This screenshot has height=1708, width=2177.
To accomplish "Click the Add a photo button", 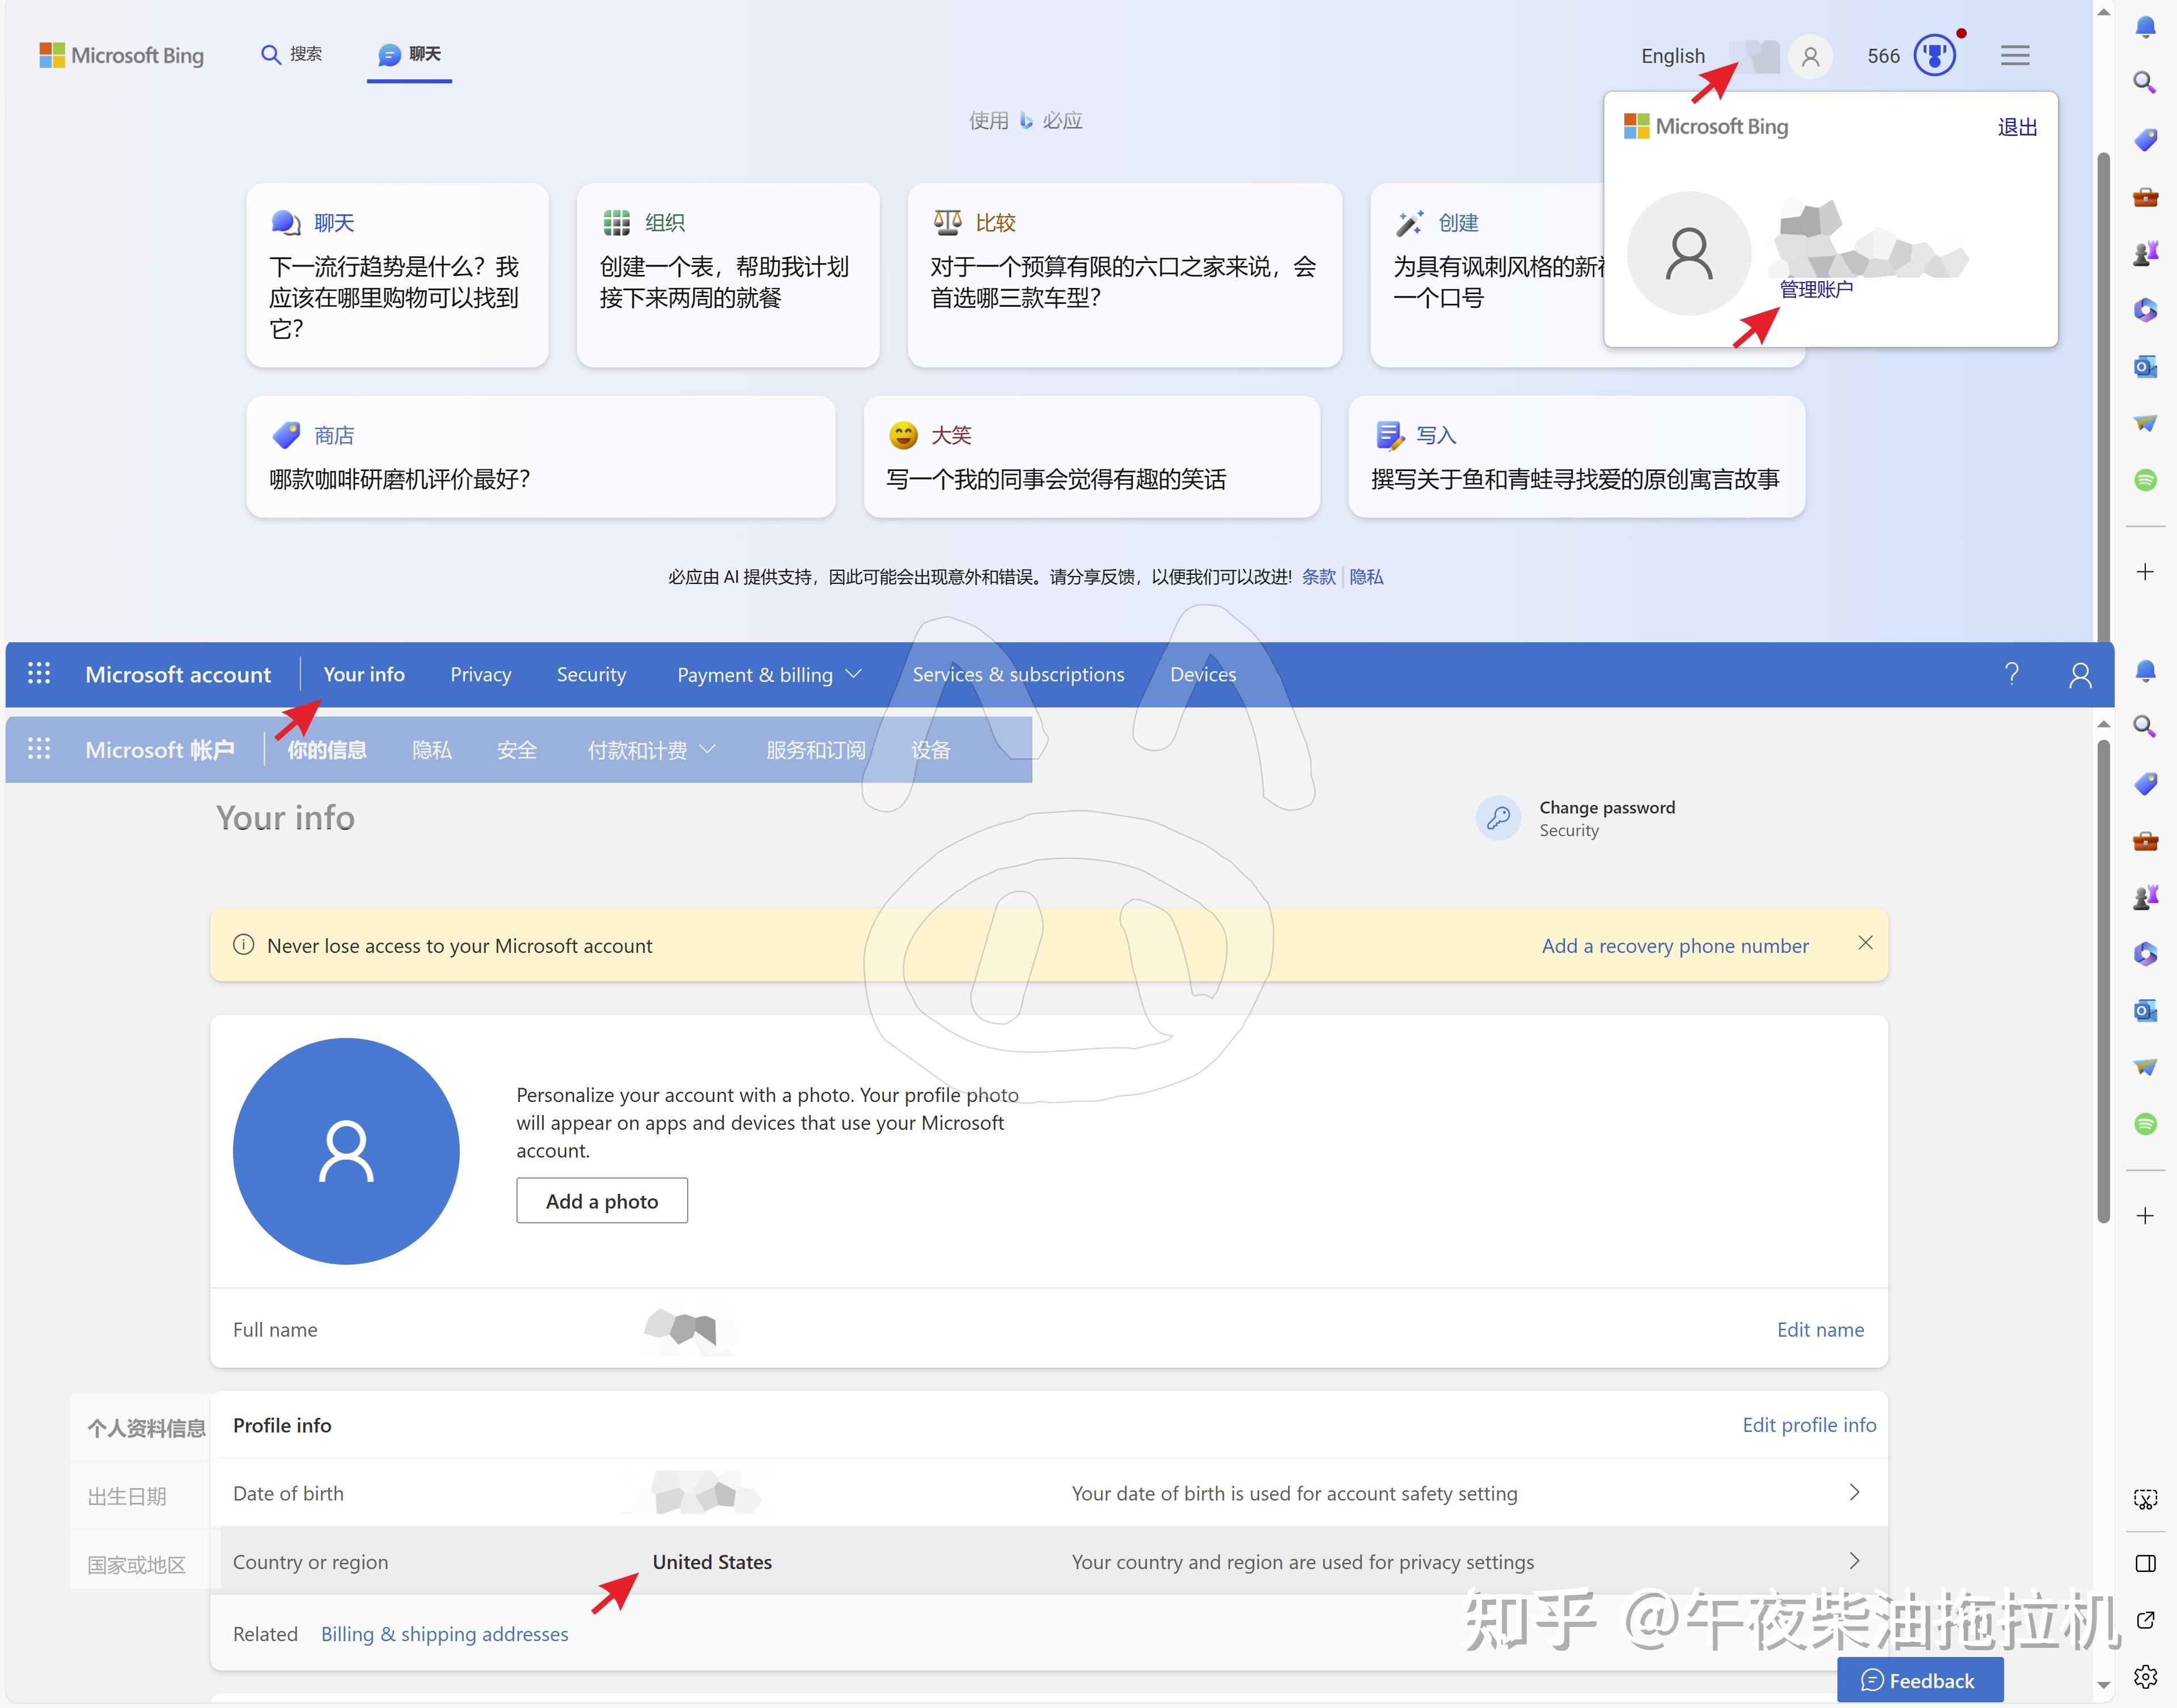I will pyautogui.click(x=601, y=1200).
